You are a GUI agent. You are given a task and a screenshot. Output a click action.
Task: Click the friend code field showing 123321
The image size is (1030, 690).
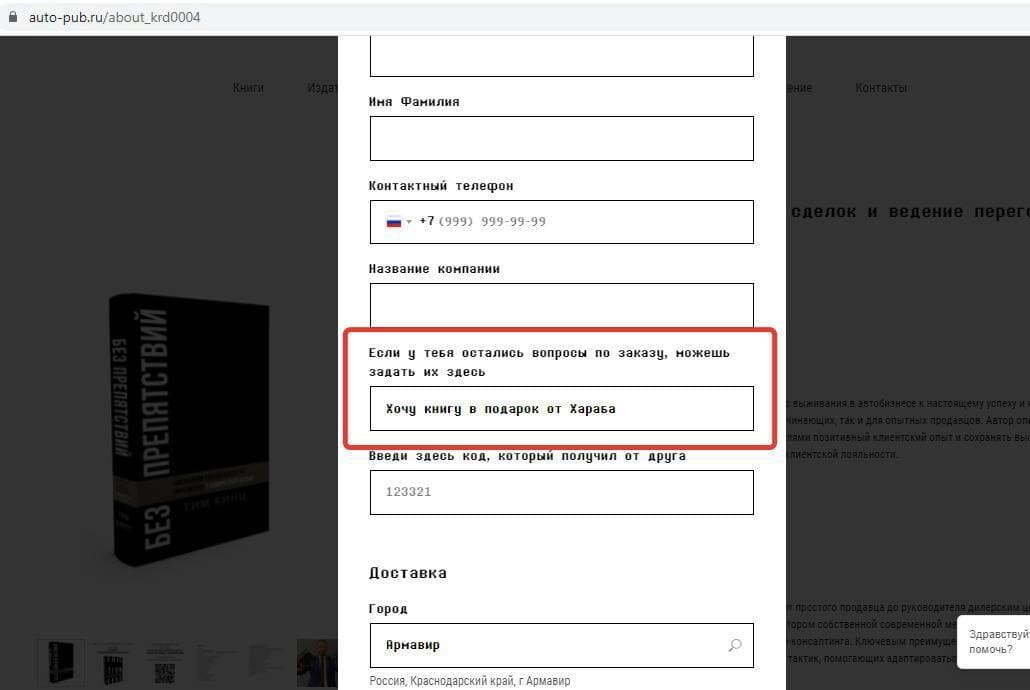[562, 492]
